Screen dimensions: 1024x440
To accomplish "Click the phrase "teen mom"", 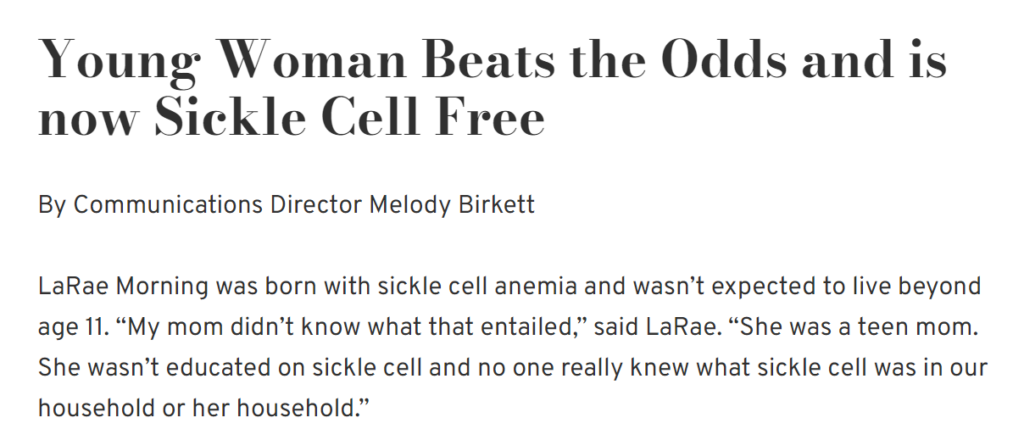I will pyautogui.click(x=918, y=327).
